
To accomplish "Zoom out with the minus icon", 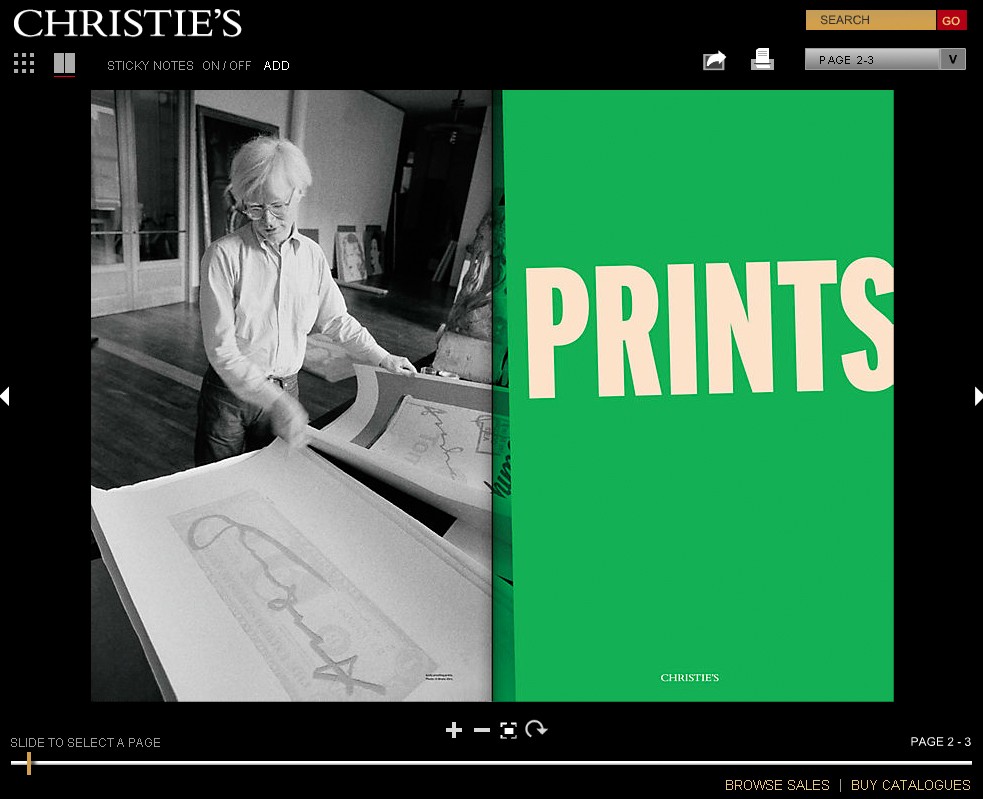I will point(481,730).
